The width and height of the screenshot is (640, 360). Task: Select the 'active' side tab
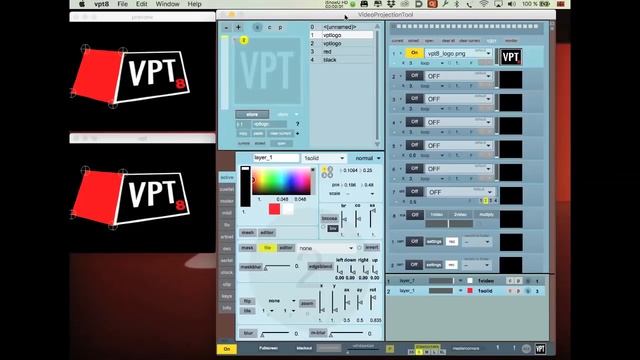(x=227, y=178)
